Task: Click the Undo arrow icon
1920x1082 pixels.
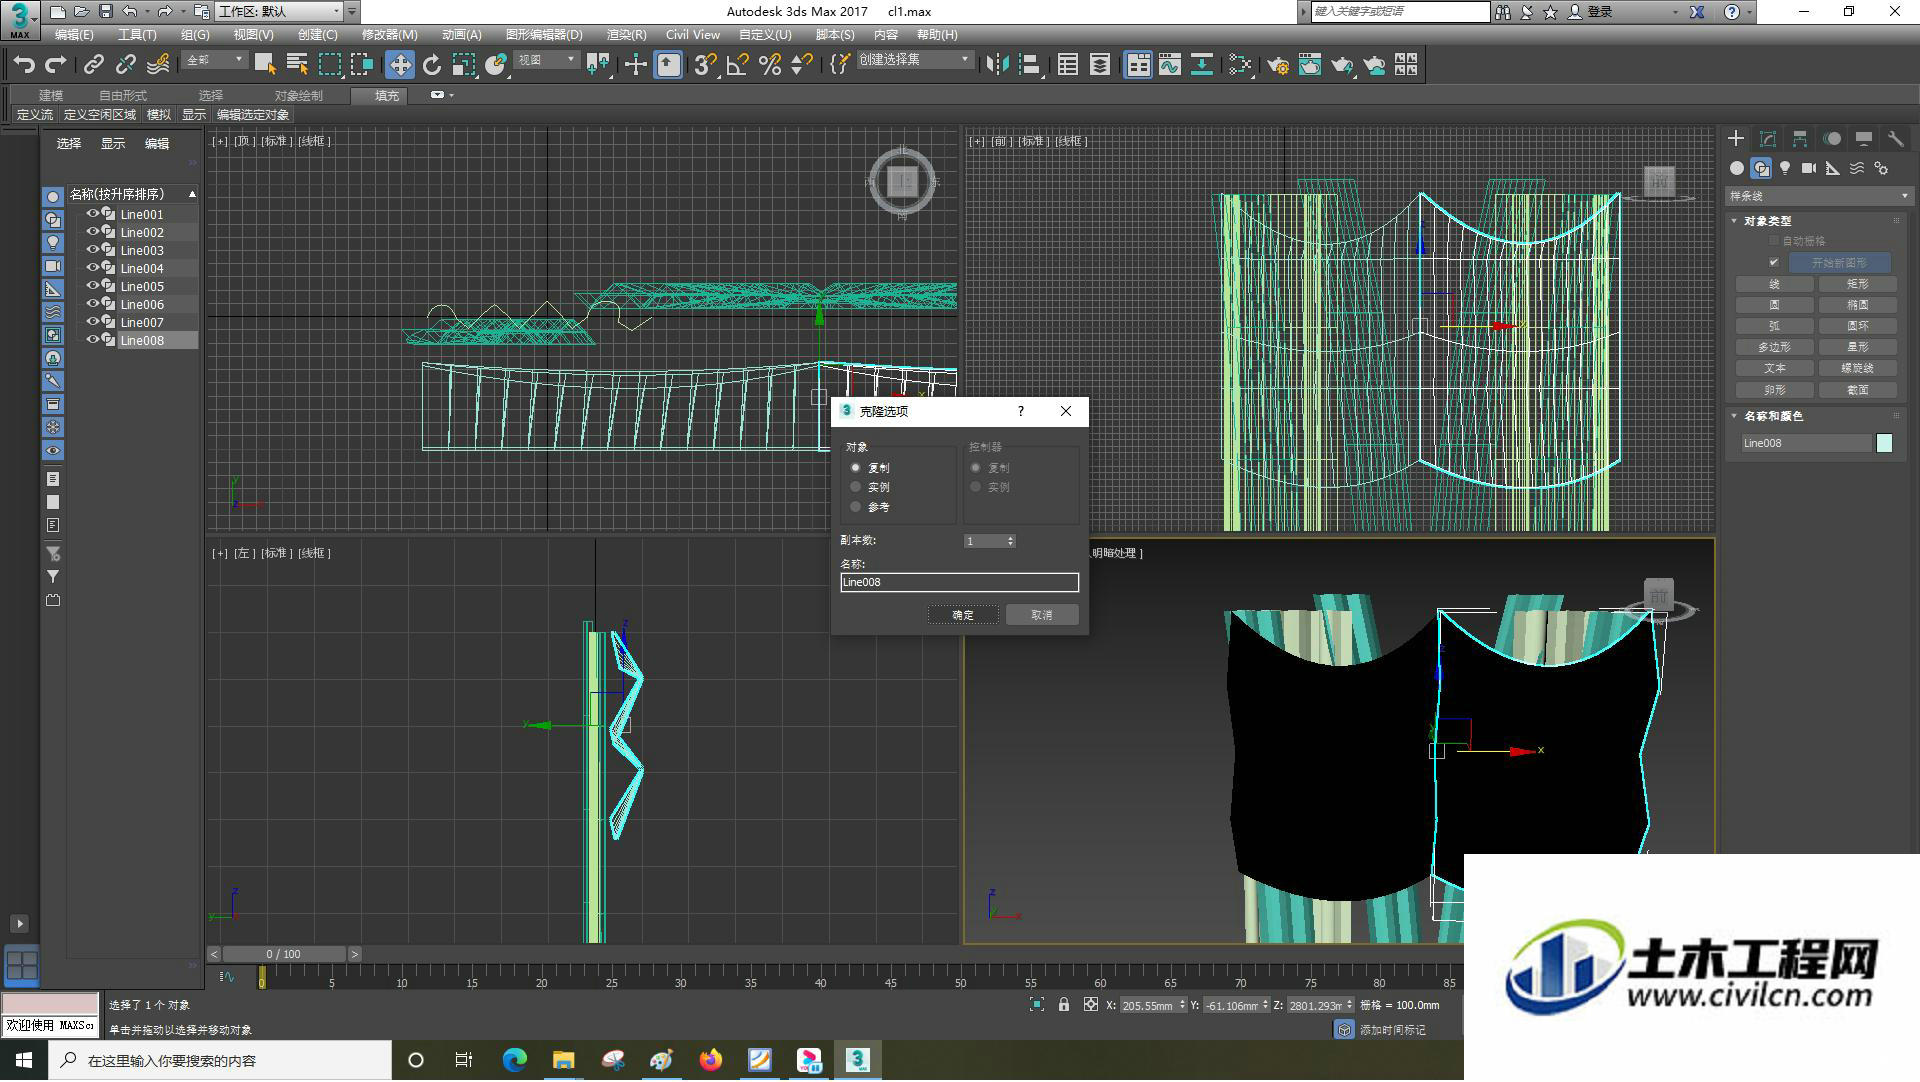Action: 24,65
